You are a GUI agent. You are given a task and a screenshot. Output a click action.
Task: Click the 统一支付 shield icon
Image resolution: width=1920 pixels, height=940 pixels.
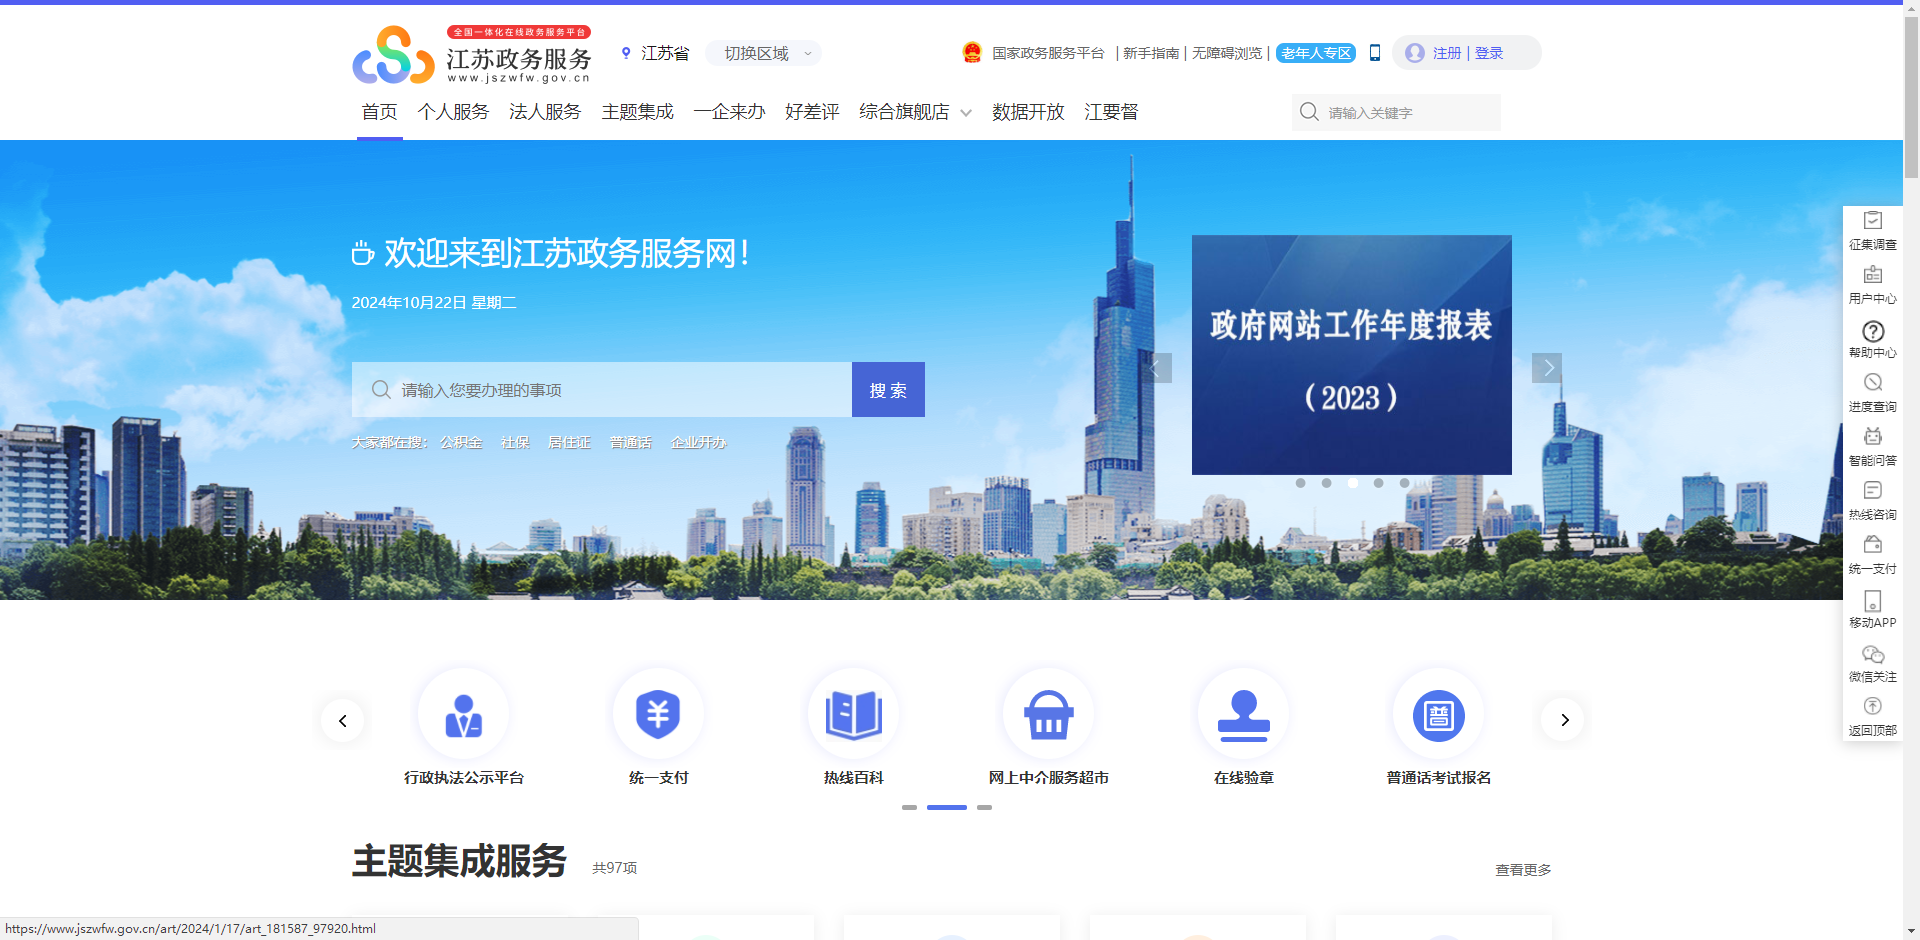[x=658, y=716]
